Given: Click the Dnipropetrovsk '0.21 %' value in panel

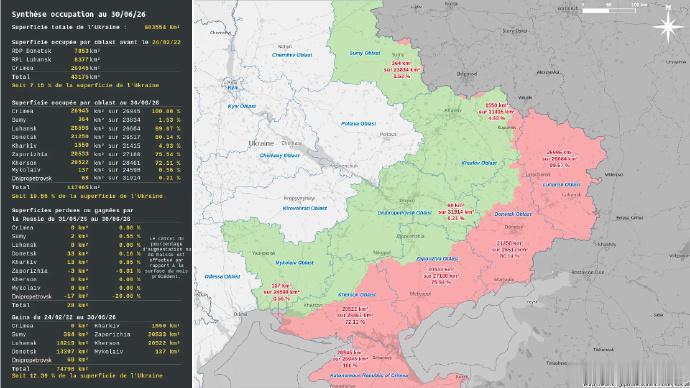Looking at the screenshot, I should pos(169,178).
